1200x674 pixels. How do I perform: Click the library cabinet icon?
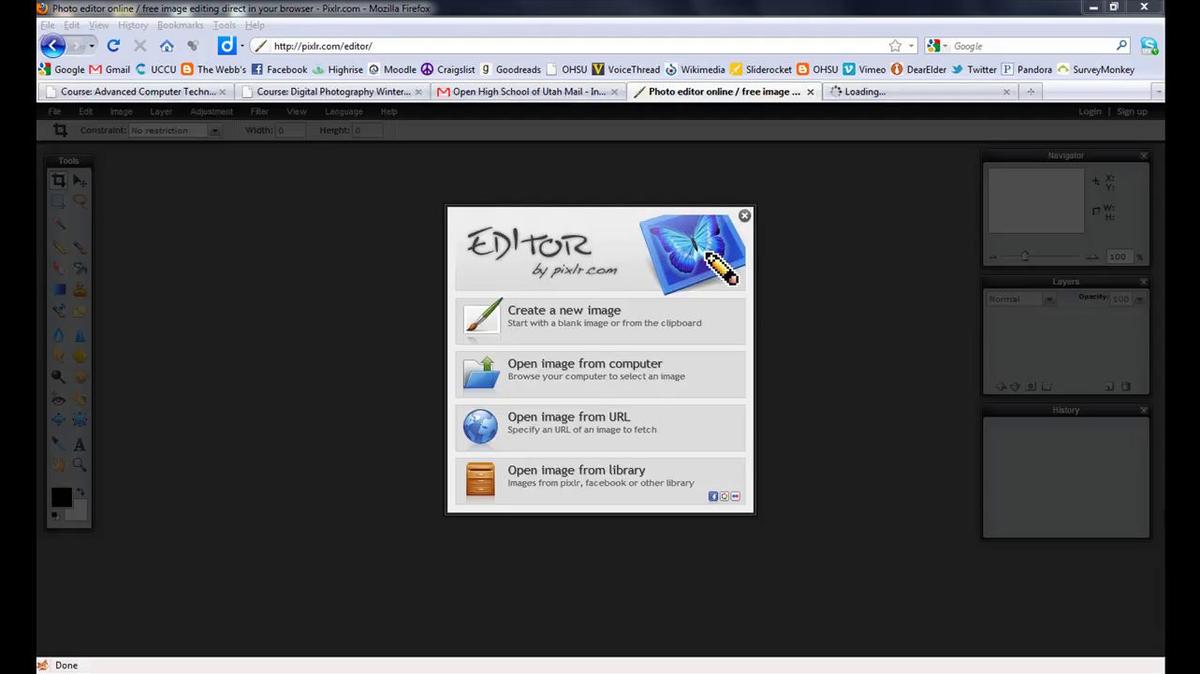(x=481, y=480)
